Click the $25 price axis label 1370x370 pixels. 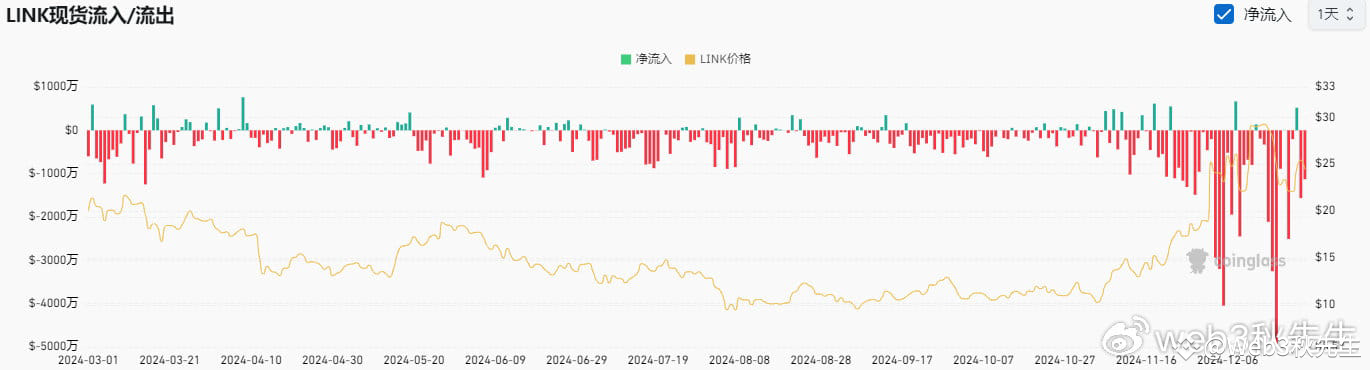click(1326, 163)
